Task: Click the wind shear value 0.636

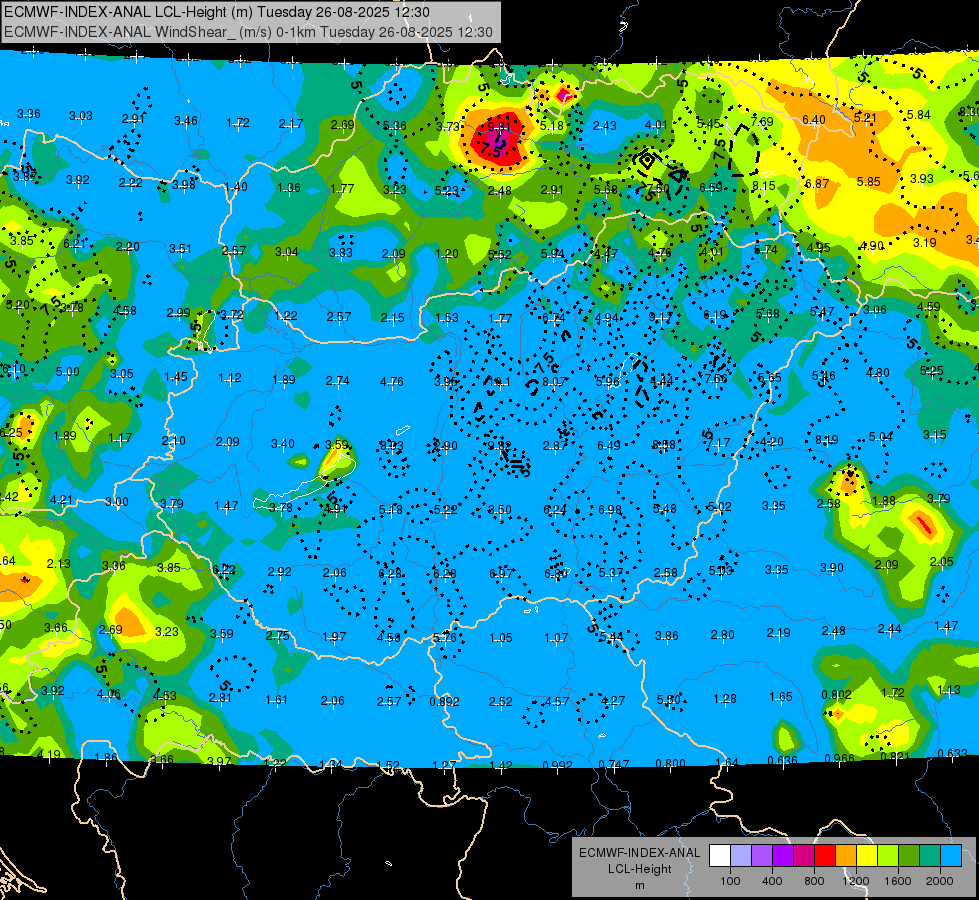Action: point(782,760)
